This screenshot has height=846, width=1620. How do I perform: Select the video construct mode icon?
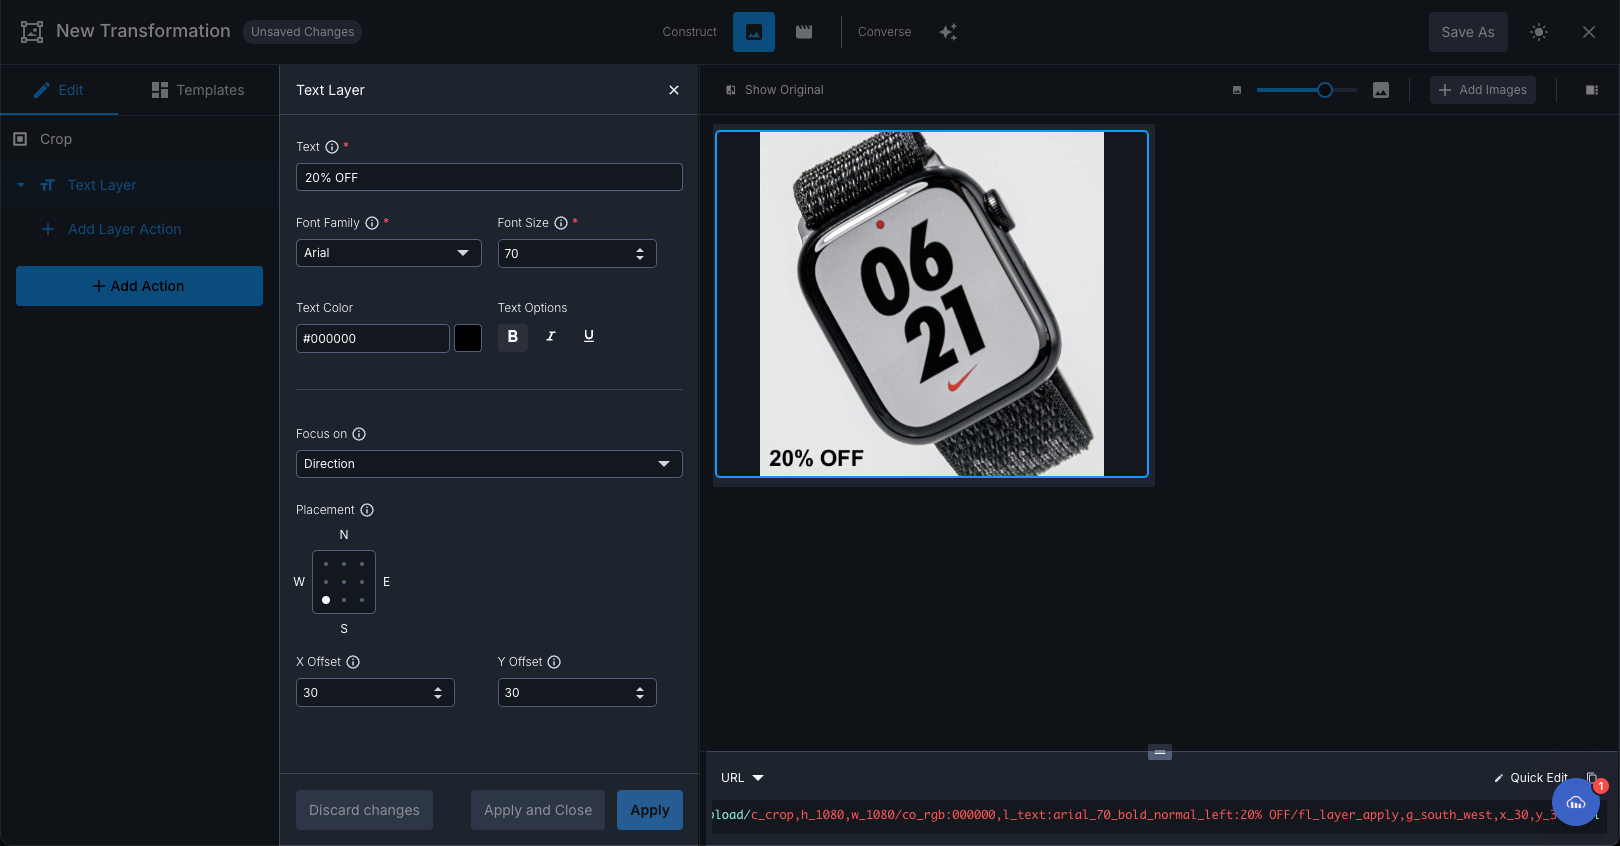pyautogui.click(x=804, y=32)
